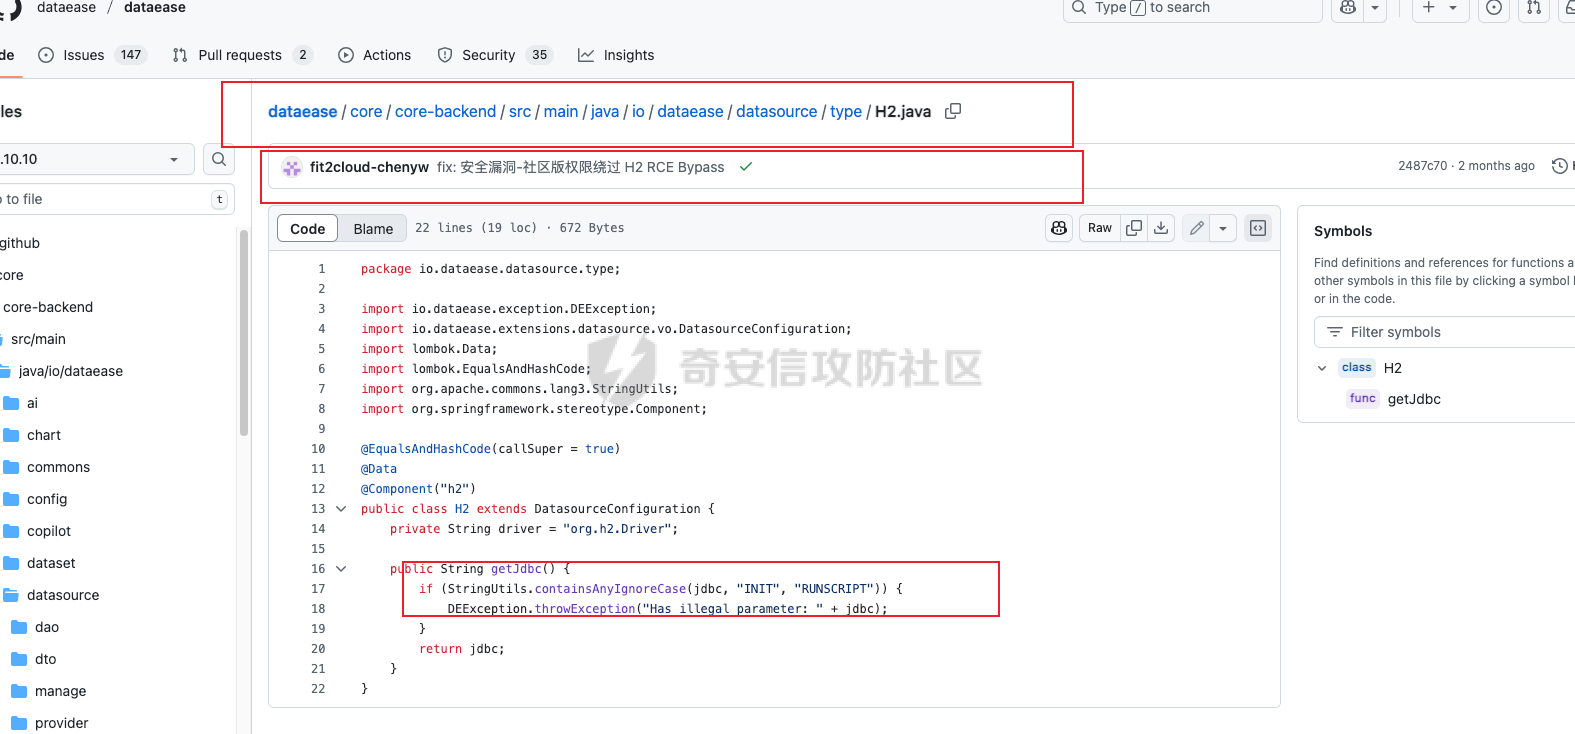Open Copilot icon in top header

[x=1348, y=7]
